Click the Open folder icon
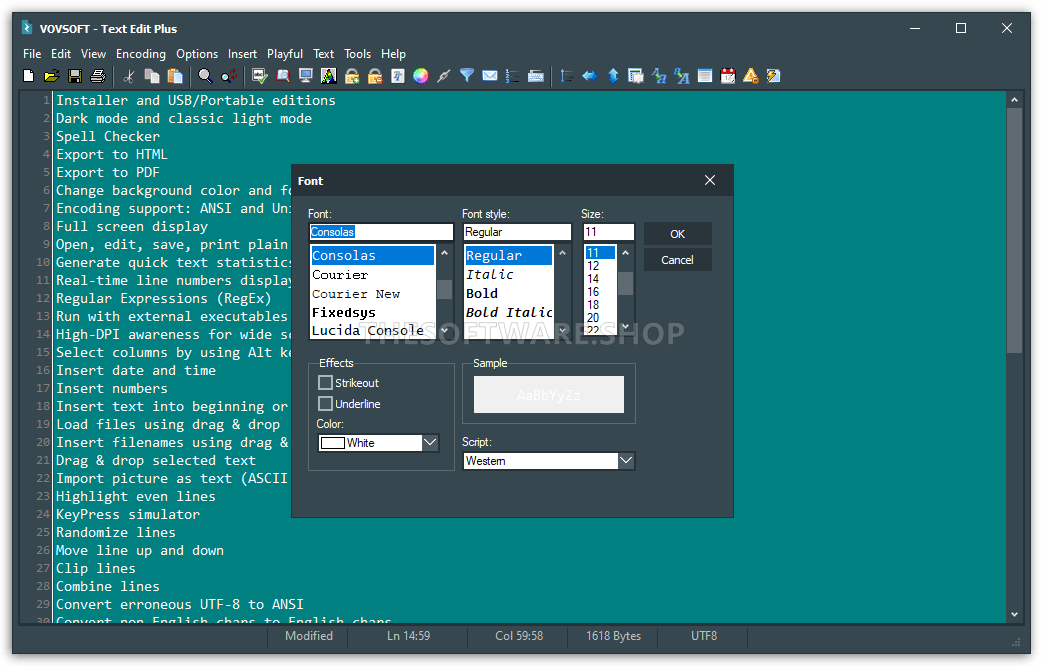1043x666 pixels. click(x=52, y=76)
